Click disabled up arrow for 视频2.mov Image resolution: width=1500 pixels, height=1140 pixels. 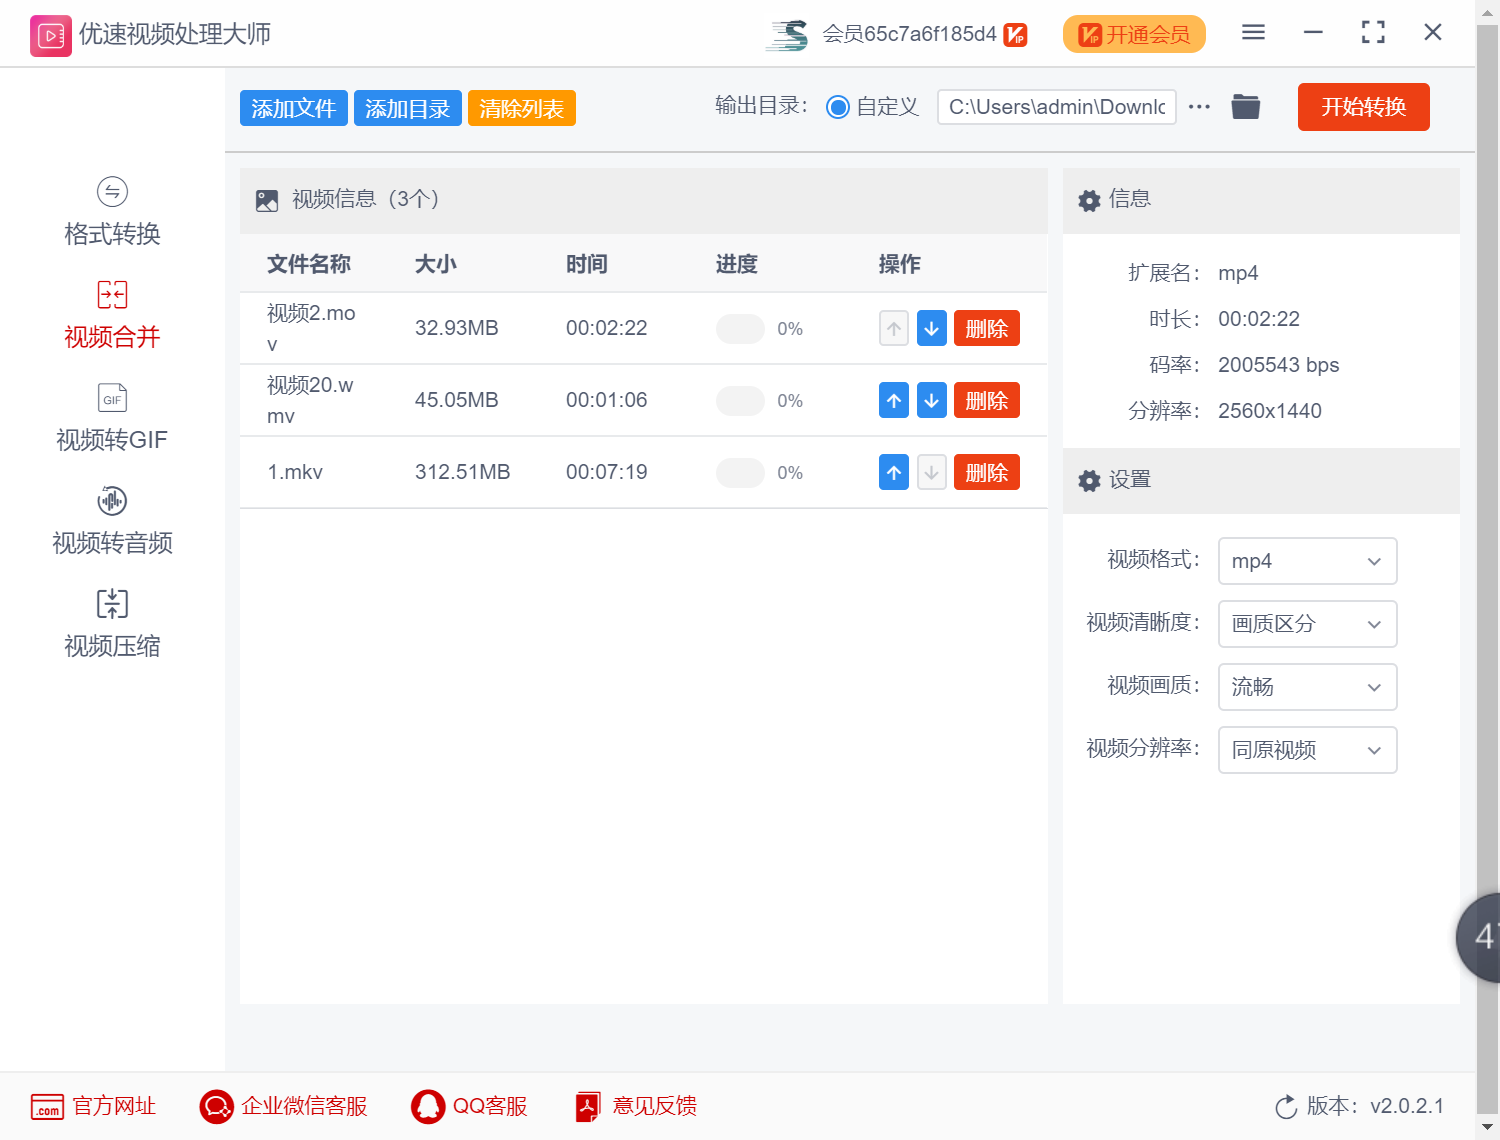coord(894,328)
